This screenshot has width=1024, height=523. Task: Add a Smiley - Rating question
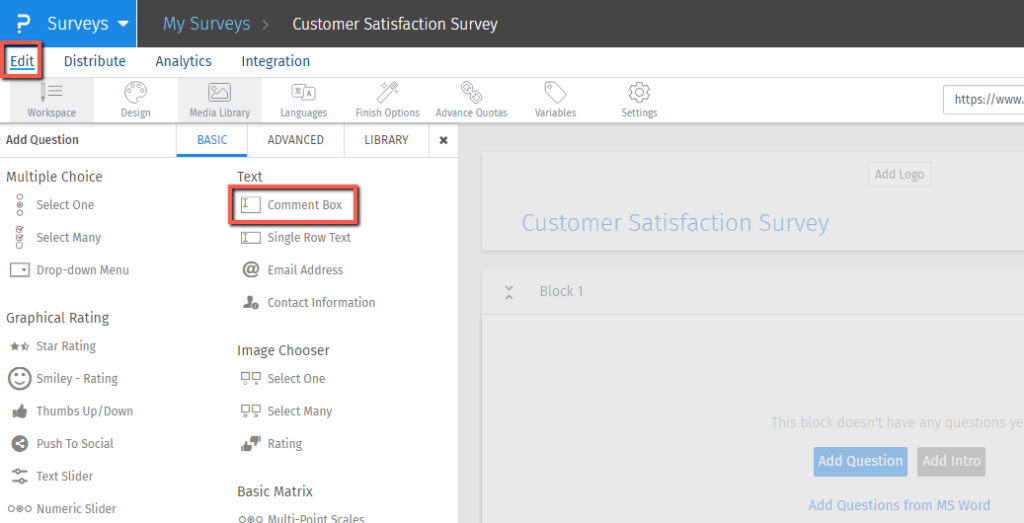tap(76, 379)
